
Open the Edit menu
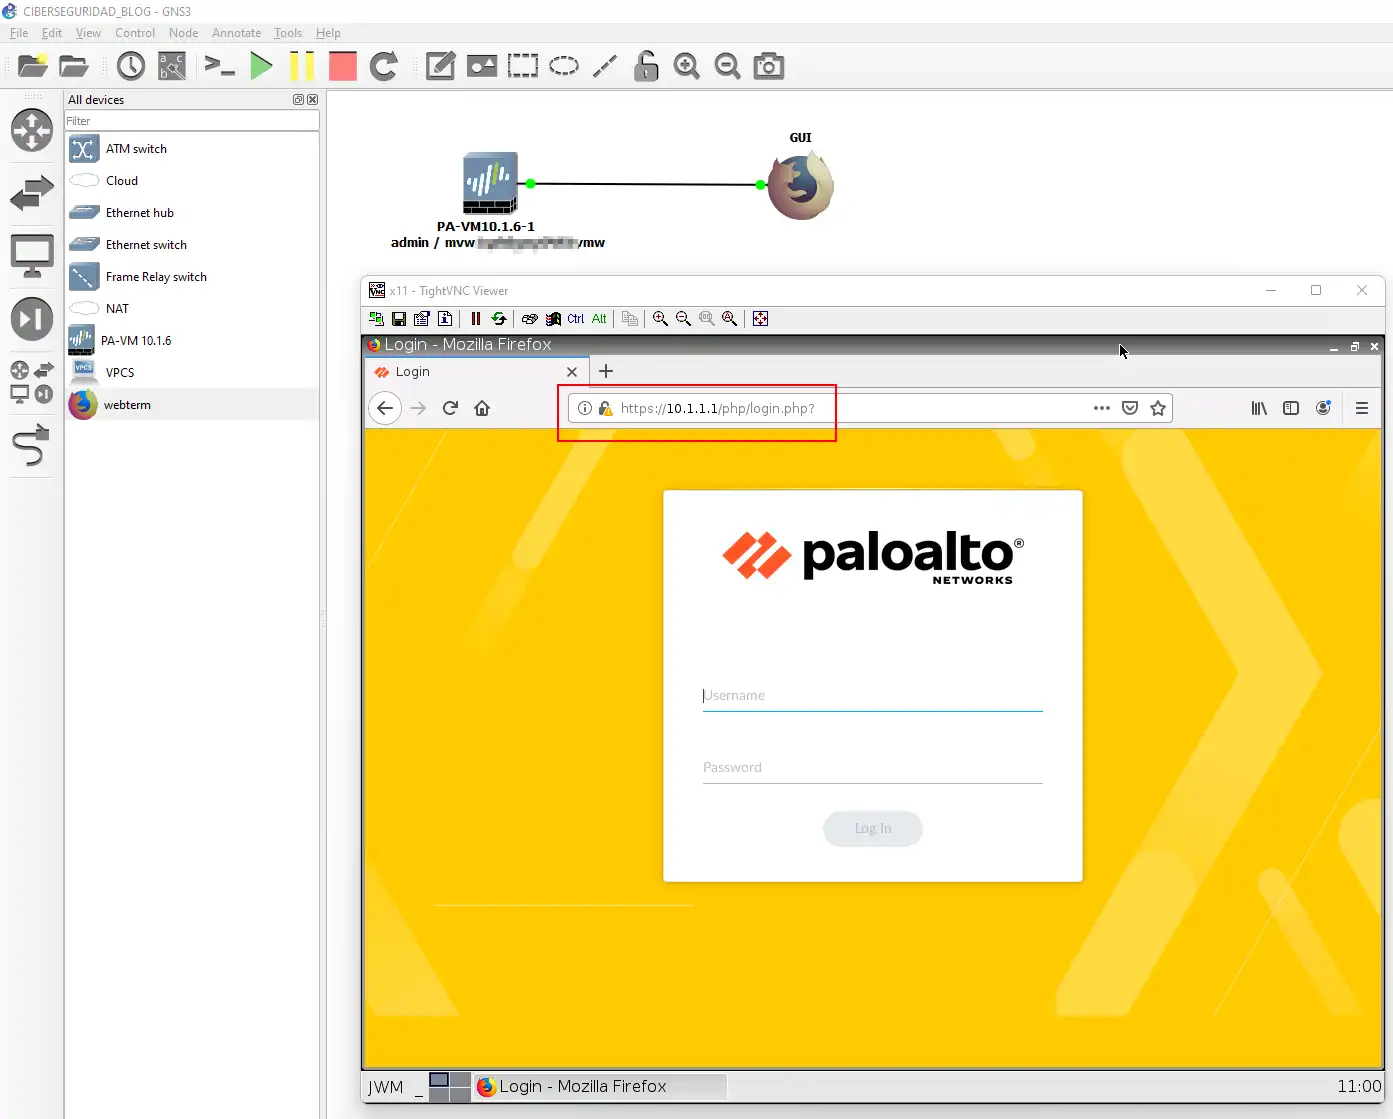coord(52,32)
